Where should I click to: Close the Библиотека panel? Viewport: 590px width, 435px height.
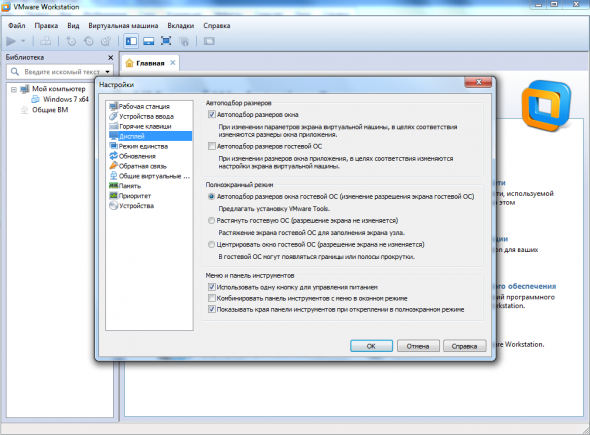(111, 58)
